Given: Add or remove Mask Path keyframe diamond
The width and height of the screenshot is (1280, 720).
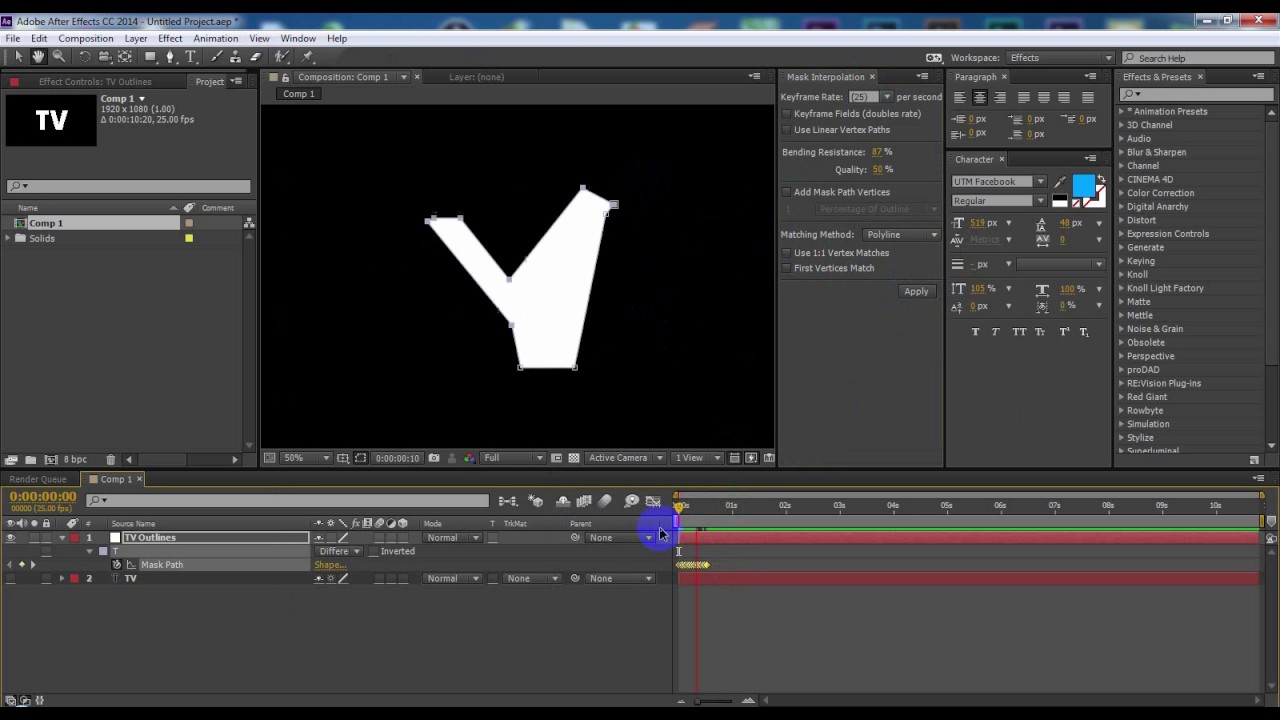Looking at the screenshot, I should (x=21, y=565).
